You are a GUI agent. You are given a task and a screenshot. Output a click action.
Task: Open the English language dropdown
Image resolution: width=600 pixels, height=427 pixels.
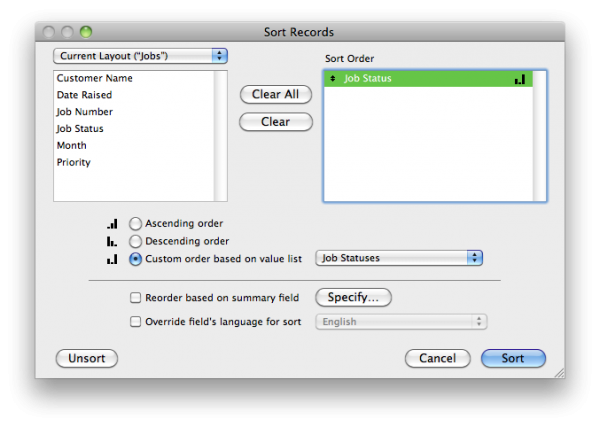401,321
